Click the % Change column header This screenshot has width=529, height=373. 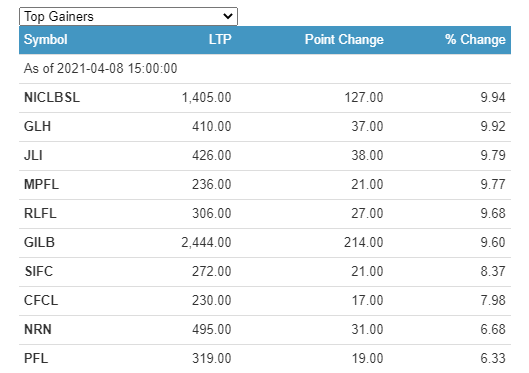[475, 39]
